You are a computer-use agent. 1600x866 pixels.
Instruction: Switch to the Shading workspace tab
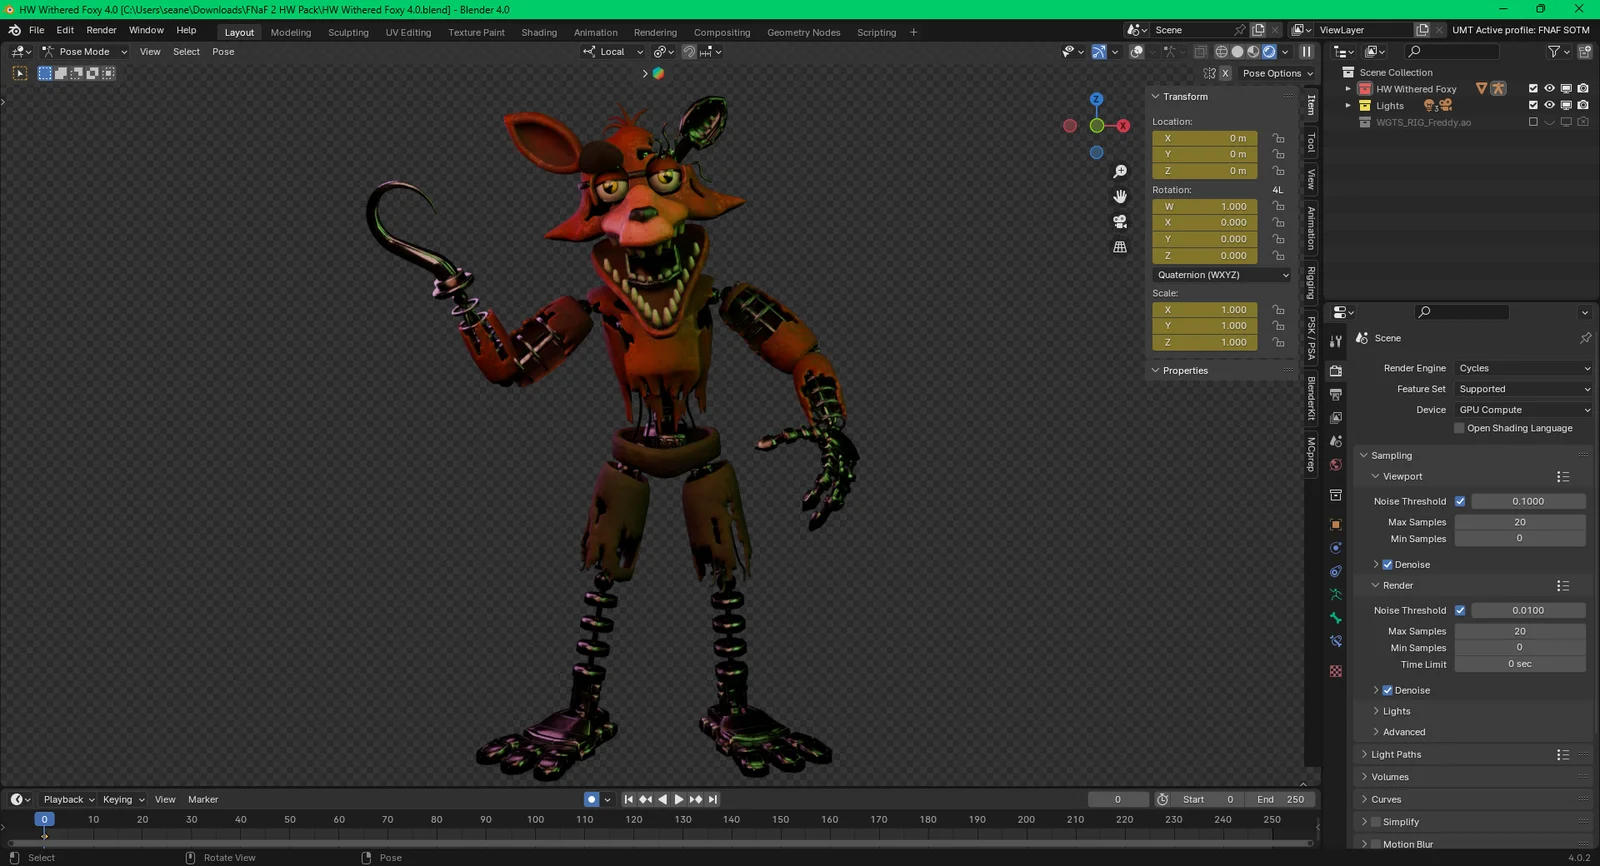pos(539,32)
